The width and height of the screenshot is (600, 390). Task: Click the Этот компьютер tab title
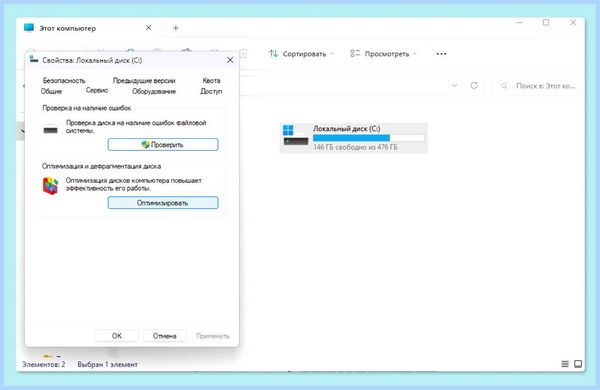[x=68, y=28]
